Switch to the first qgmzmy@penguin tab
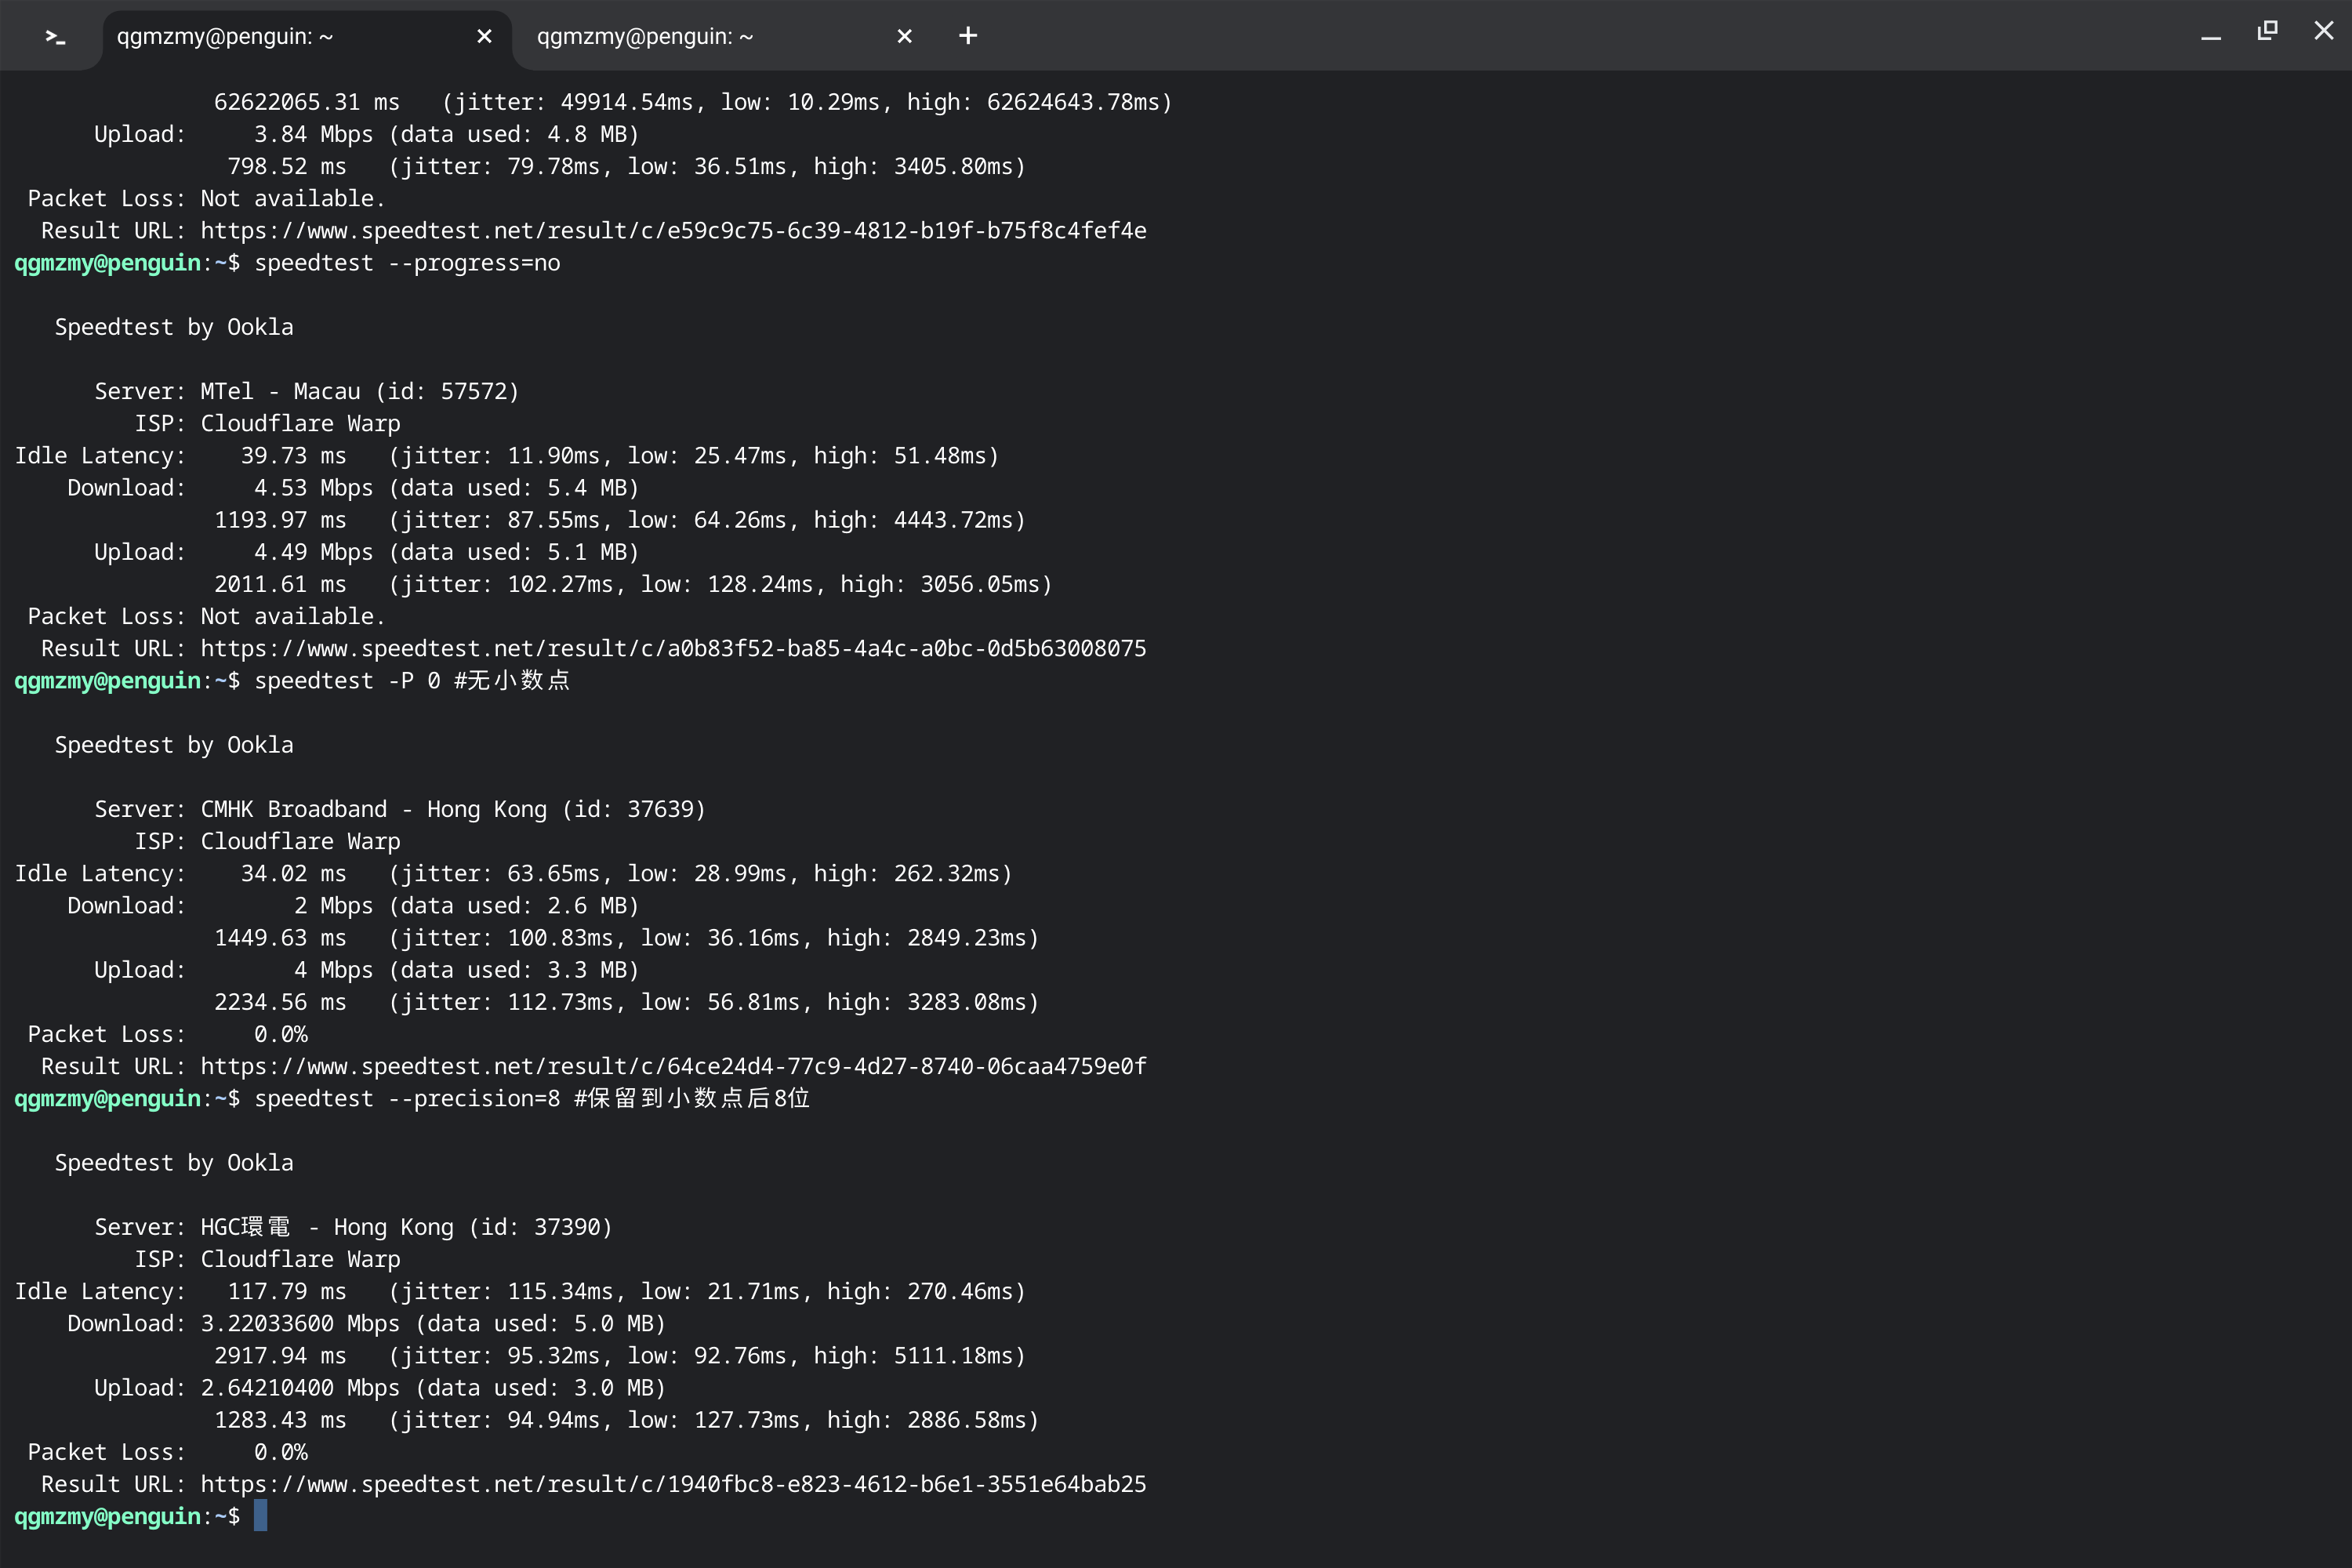Screen dimensions: 2352x1568 point(307,37)
